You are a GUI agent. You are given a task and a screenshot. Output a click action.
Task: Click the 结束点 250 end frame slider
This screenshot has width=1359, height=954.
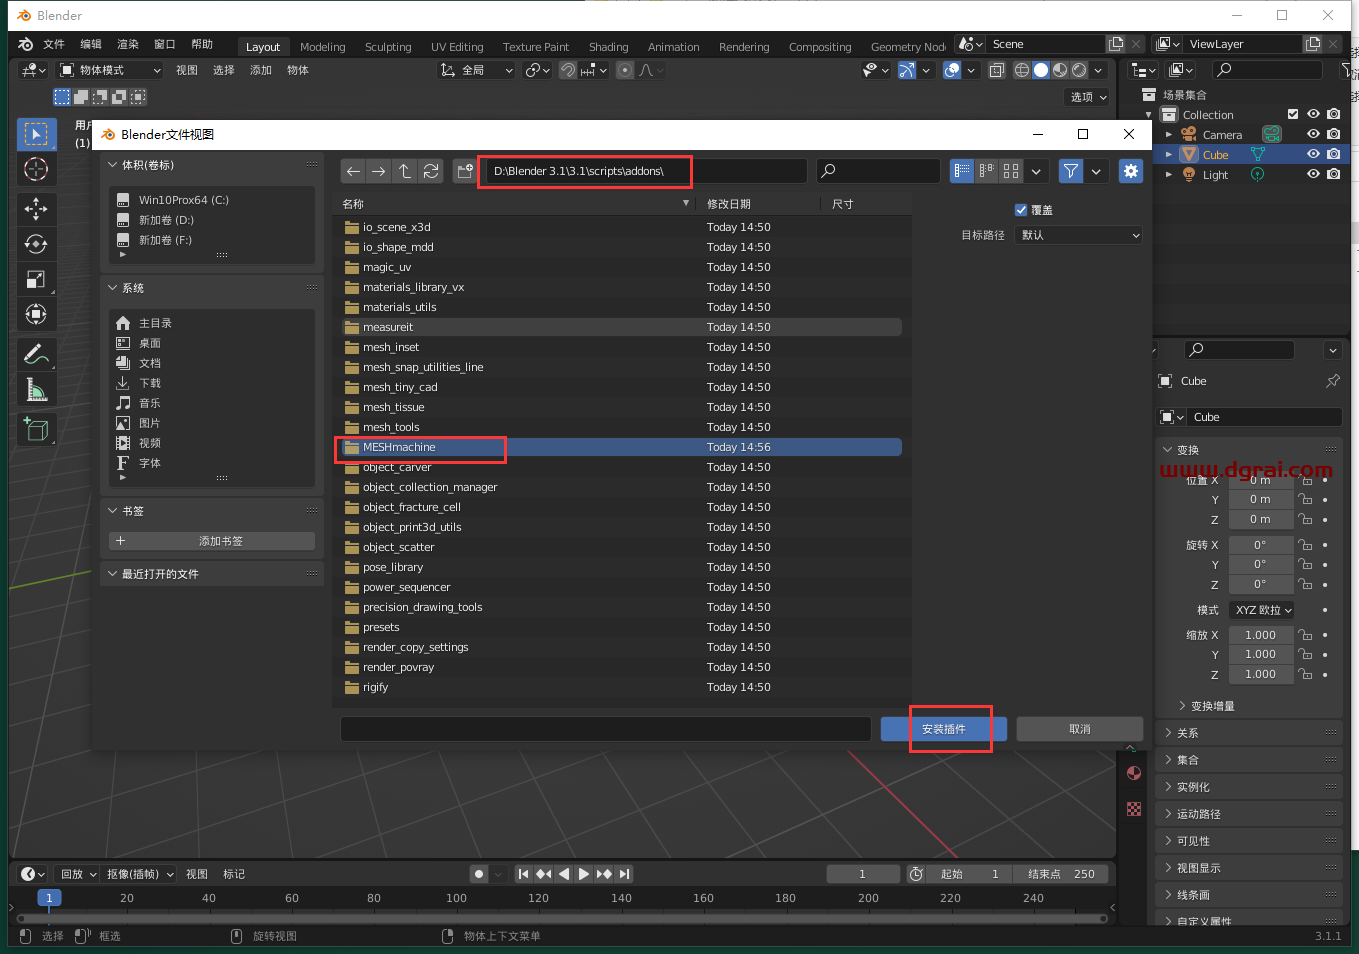click(1061, 873)
